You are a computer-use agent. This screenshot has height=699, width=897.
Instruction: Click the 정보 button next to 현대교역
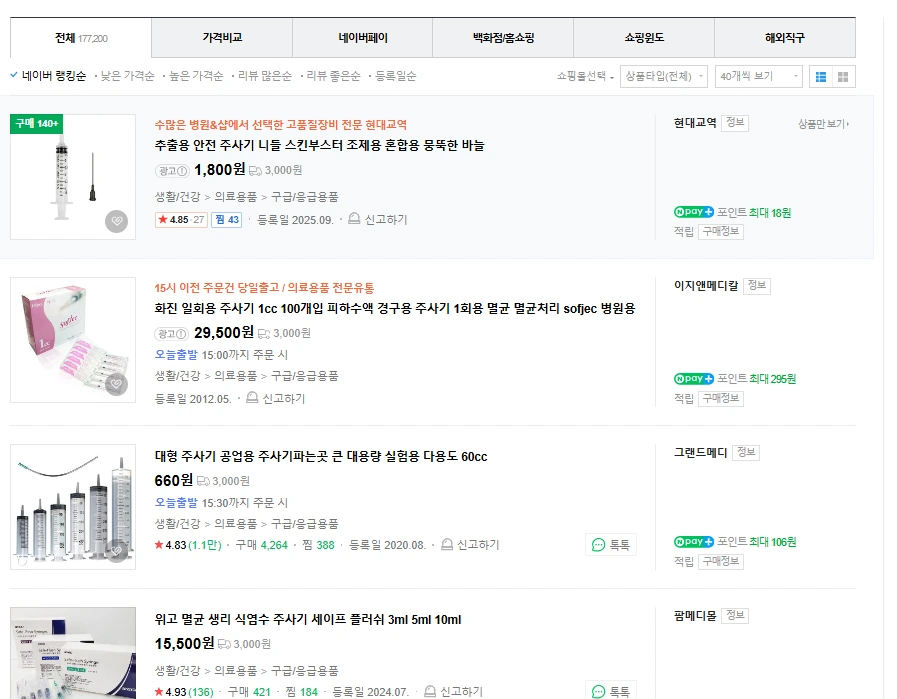(x=736, y=122)
